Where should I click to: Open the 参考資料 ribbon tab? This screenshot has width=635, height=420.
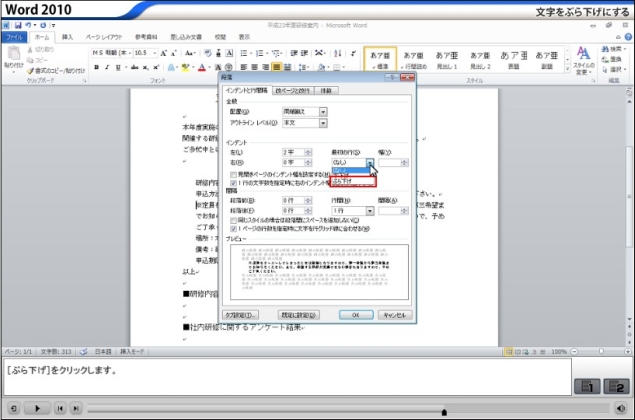(146, 37)
